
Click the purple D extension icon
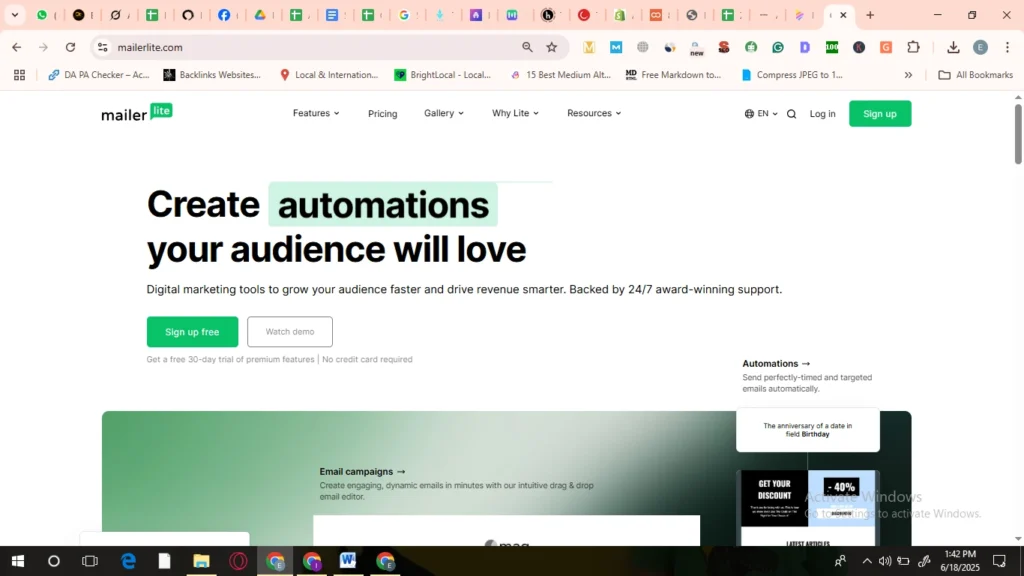(805, 47)
